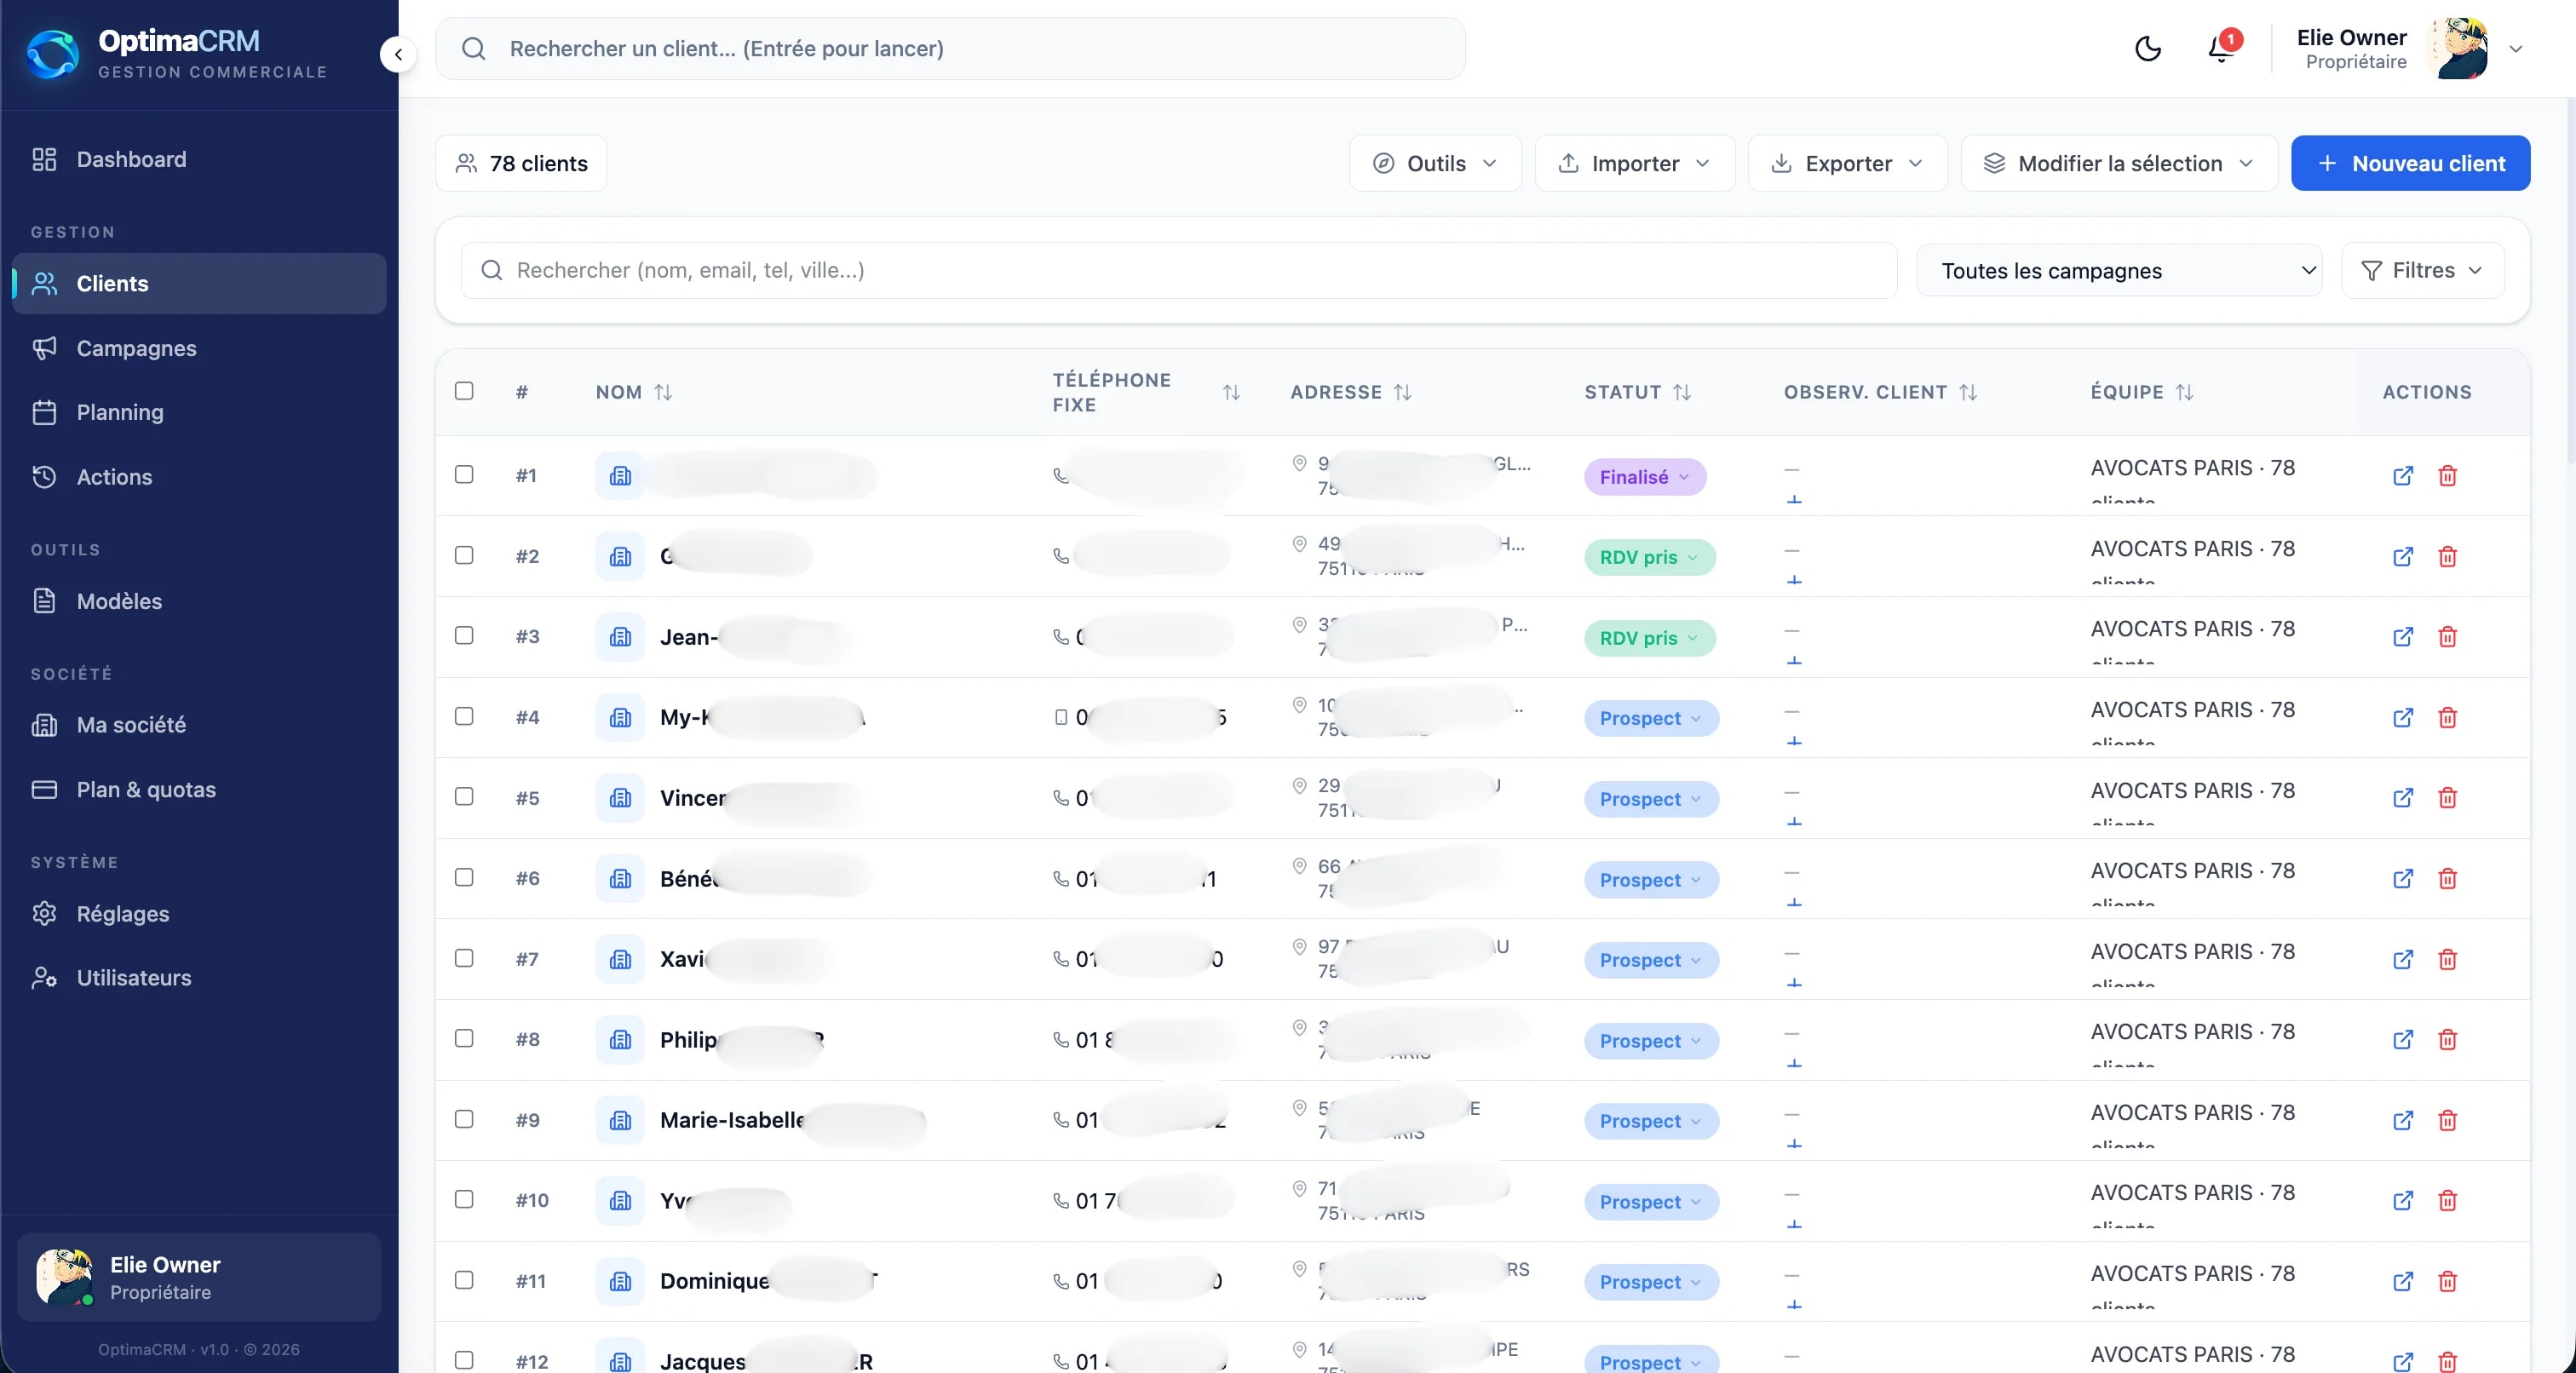Collapse the sidebar arrow button
Image resolution: width=2576 pixels, height=1373 pixels.
coord(398,54)
